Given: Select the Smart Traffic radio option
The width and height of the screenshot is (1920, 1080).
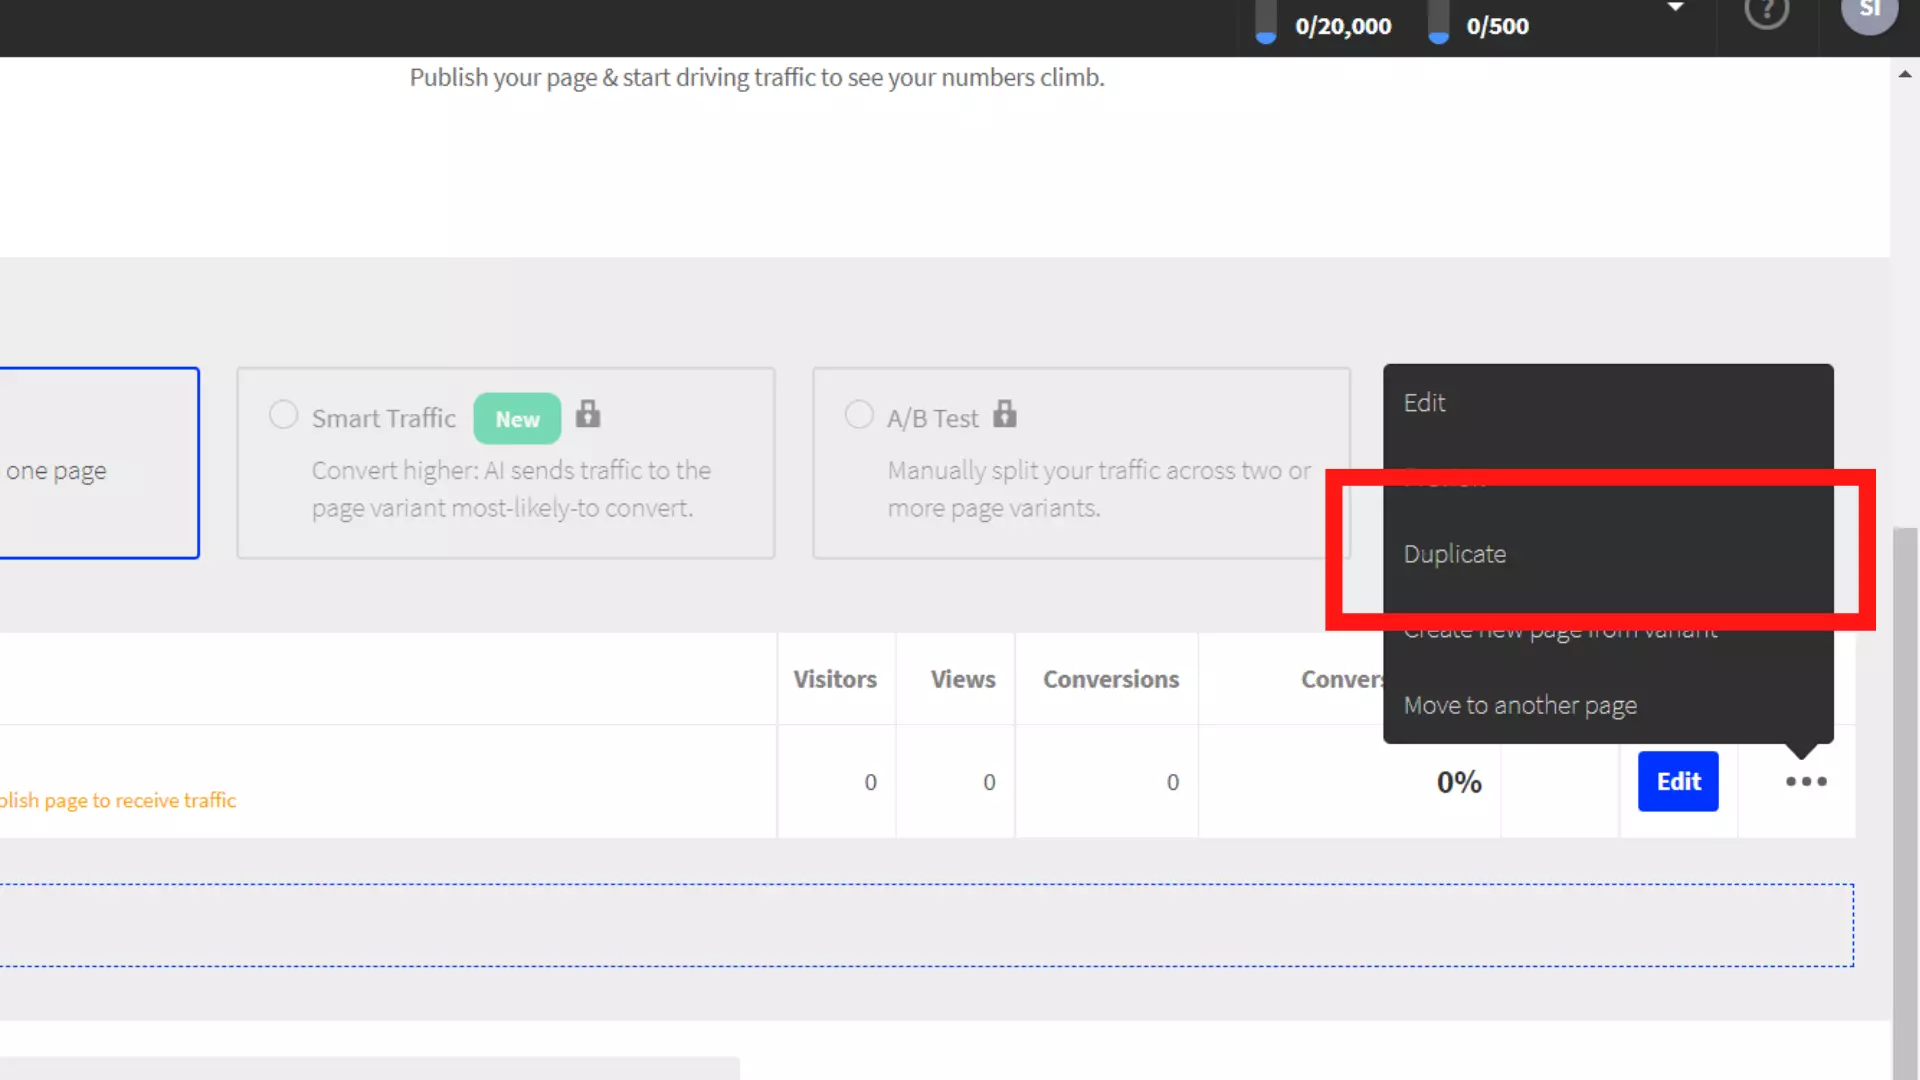Looking at the screenshot, I should (x=283, y=414).
